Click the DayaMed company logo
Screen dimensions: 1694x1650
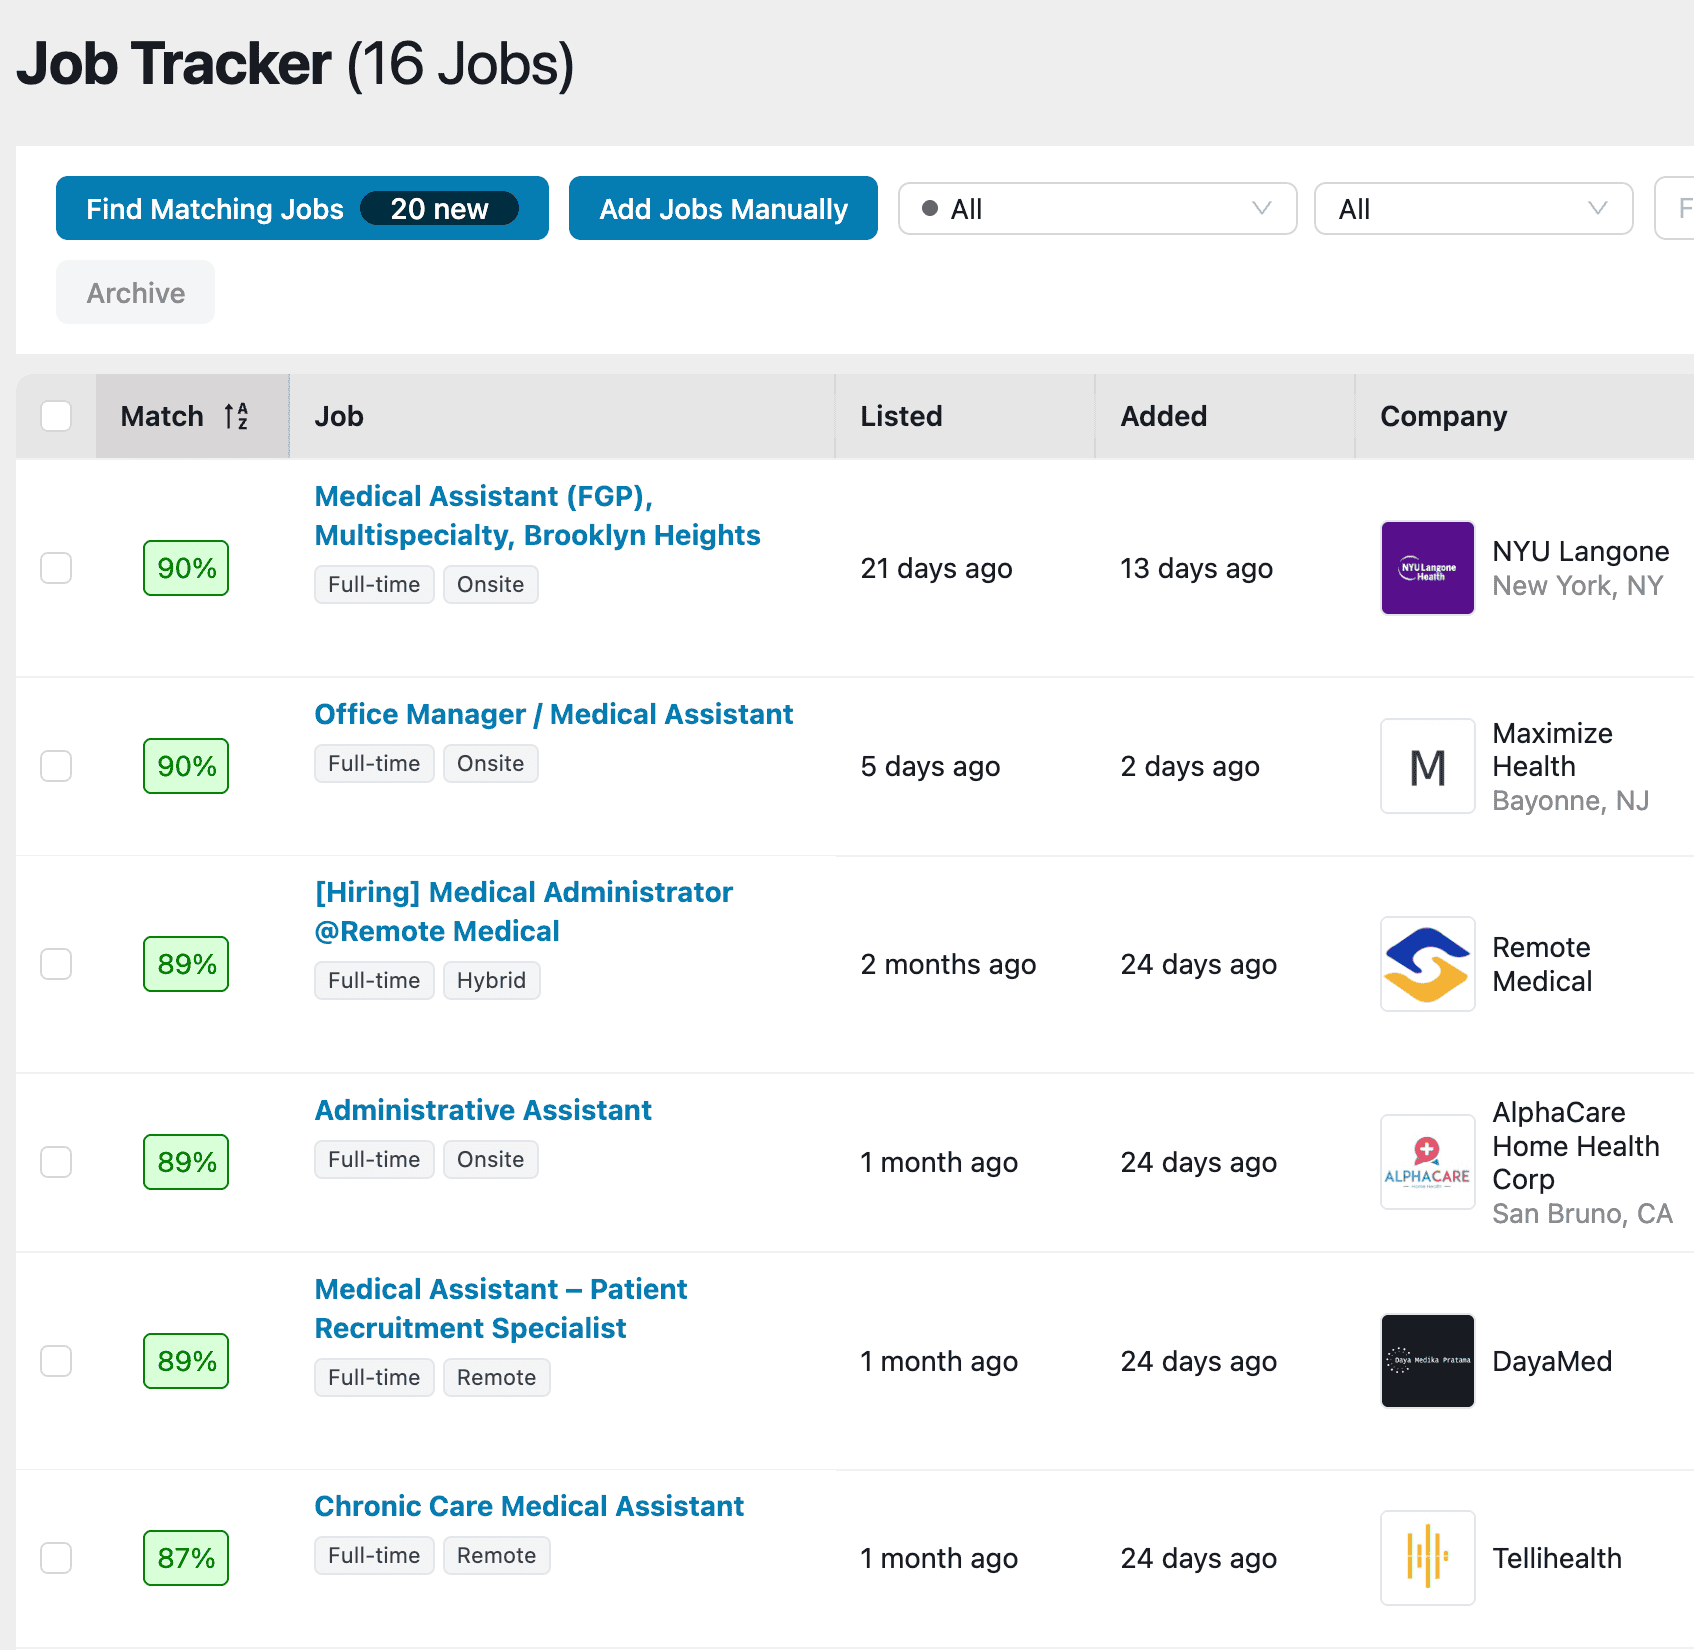(x=1427, y=1361)
